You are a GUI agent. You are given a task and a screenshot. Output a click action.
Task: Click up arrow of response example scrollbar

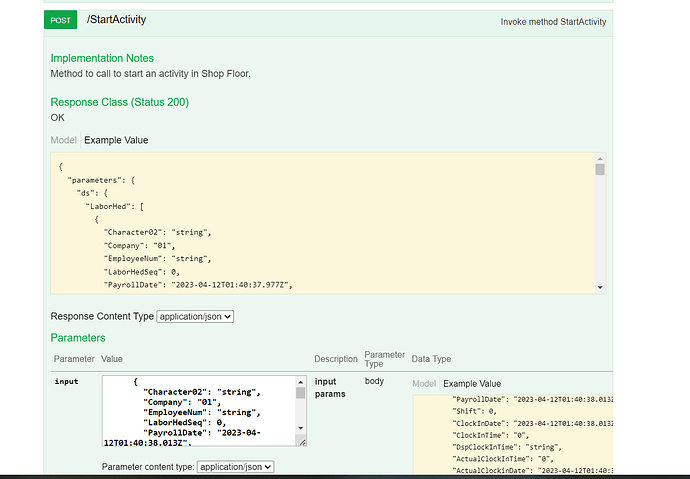600,158
